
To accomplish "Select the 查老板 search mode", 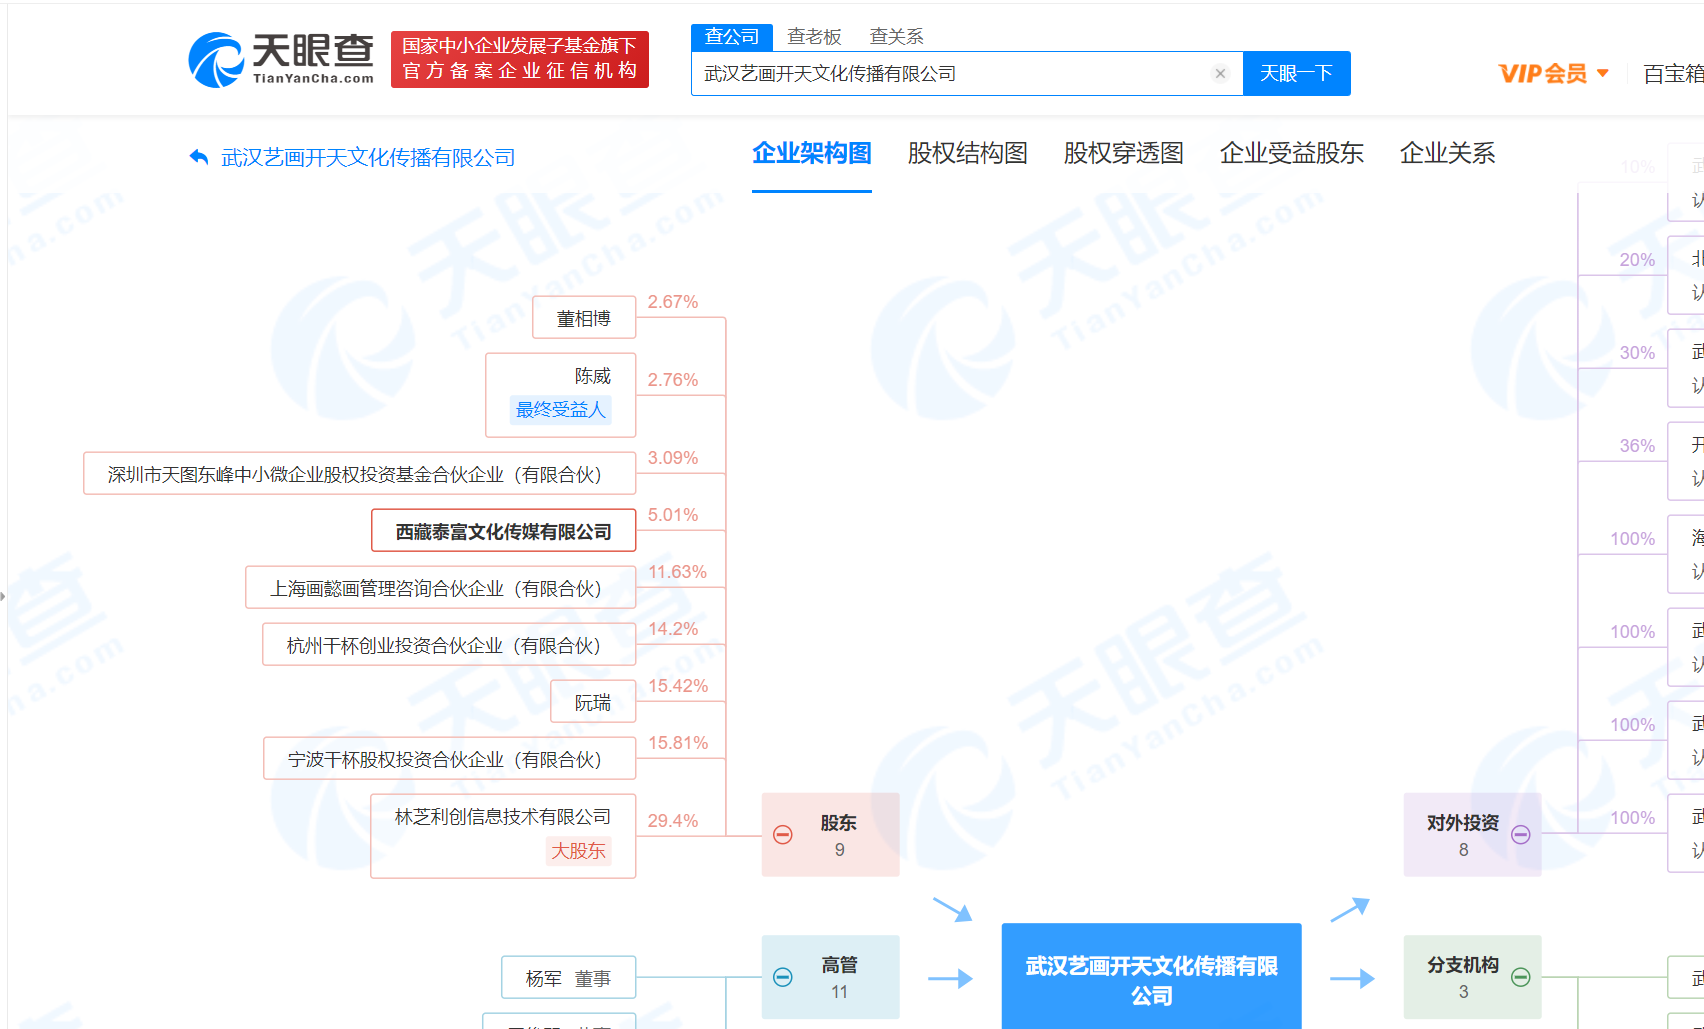I will [814, 37].
